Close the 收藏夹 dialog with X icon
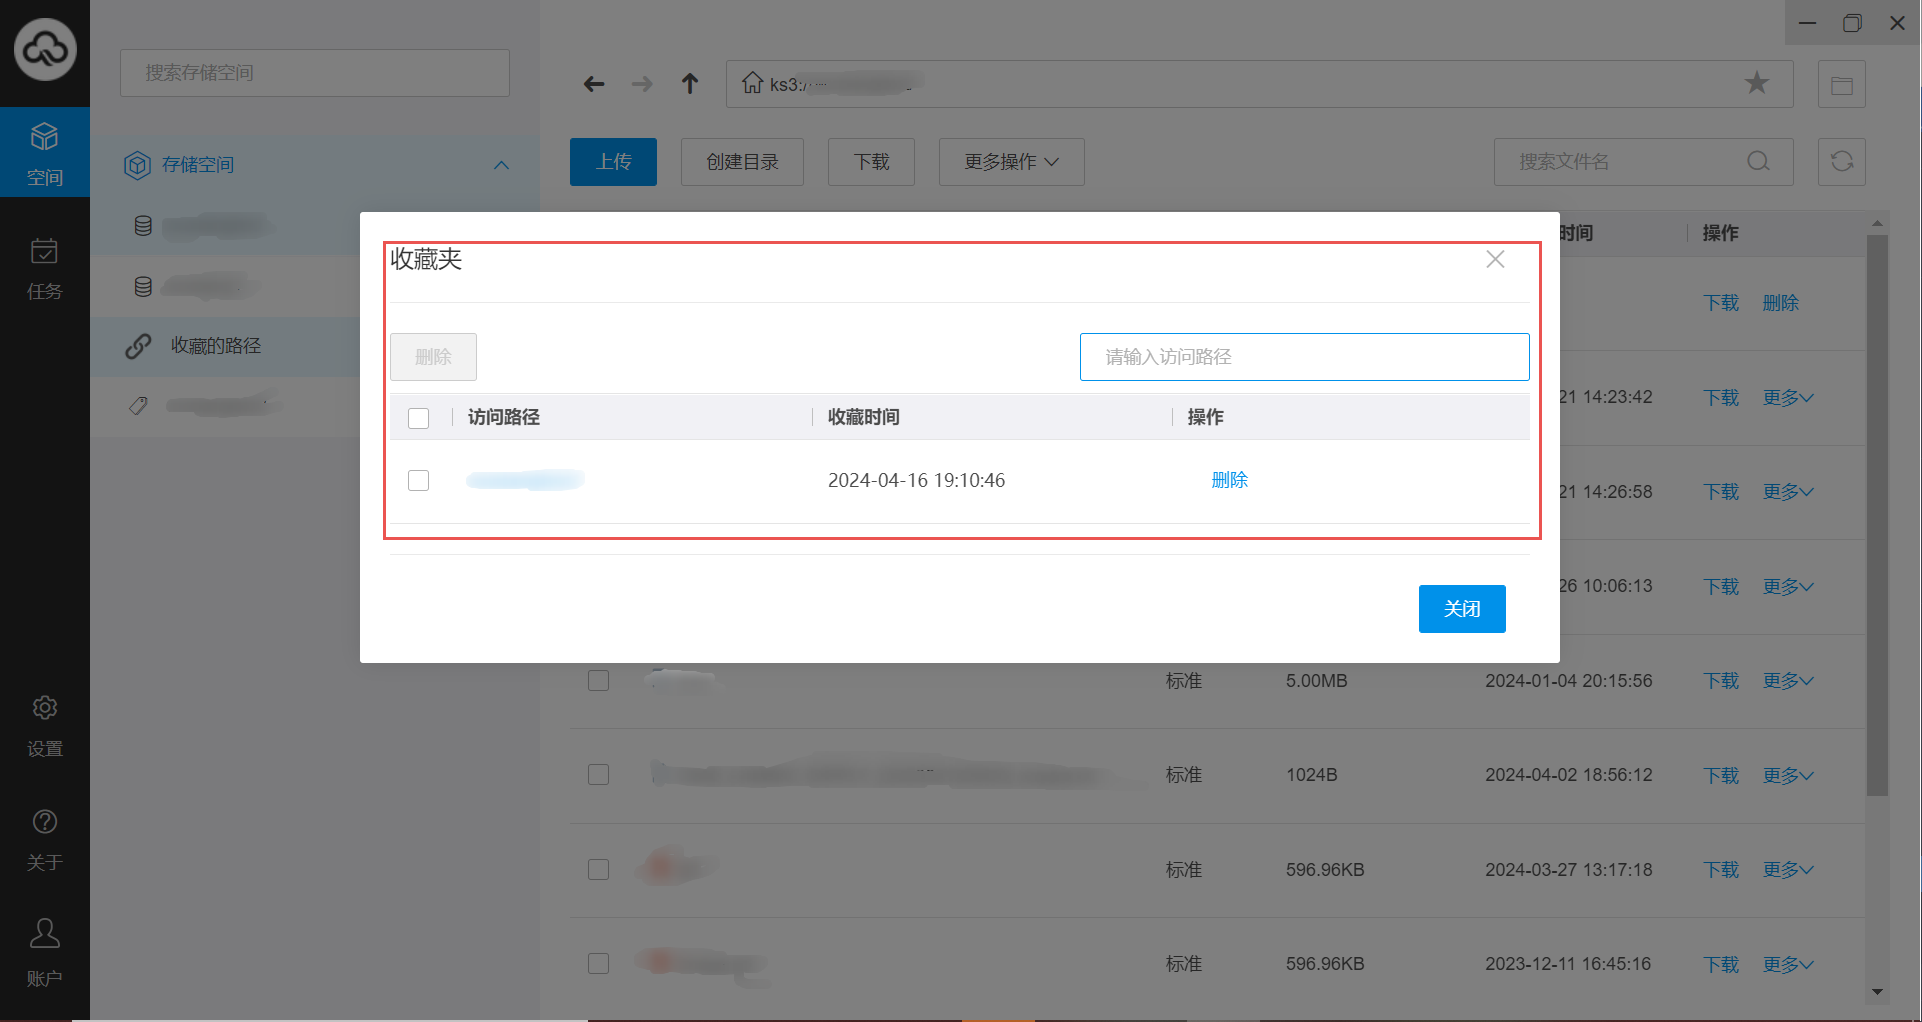 click(1495, 260)
